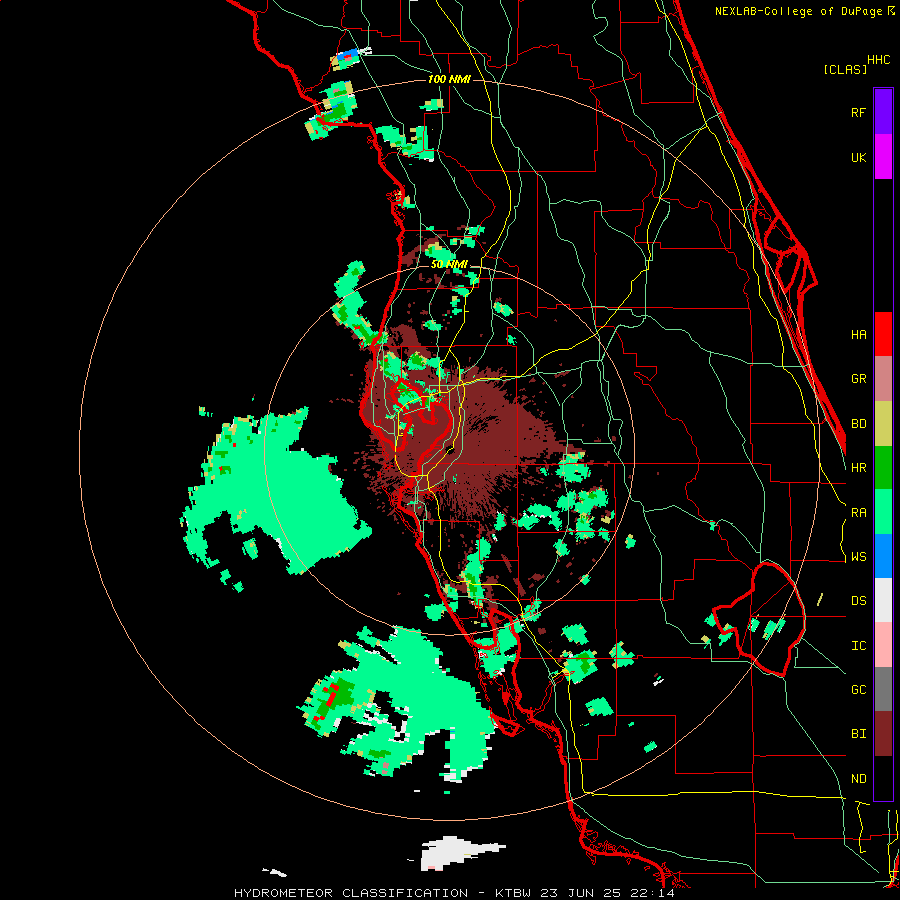
Task: Click the [CLAS] units label
Action: (x=845, y=70)
